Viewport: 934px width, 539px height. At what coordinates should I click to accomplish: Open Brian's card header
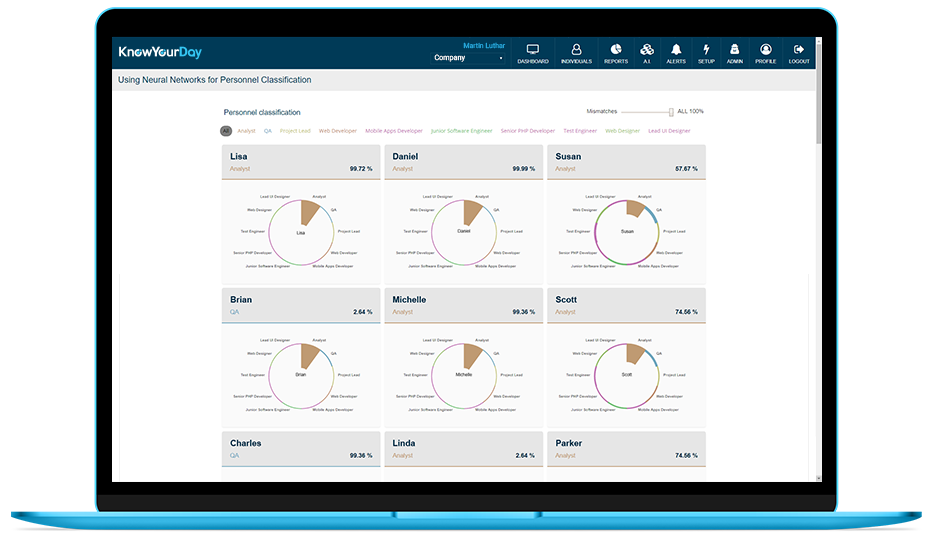point(301,306)
